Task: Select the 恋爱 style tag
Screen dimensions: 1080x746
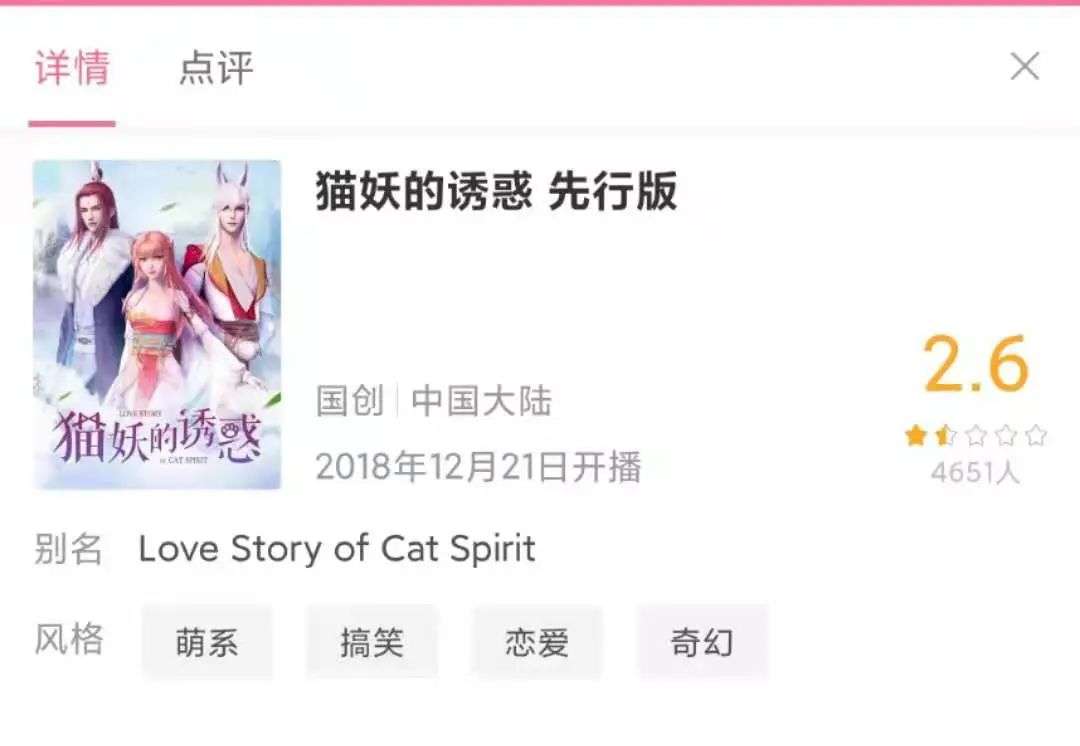Action: (537, 642)
